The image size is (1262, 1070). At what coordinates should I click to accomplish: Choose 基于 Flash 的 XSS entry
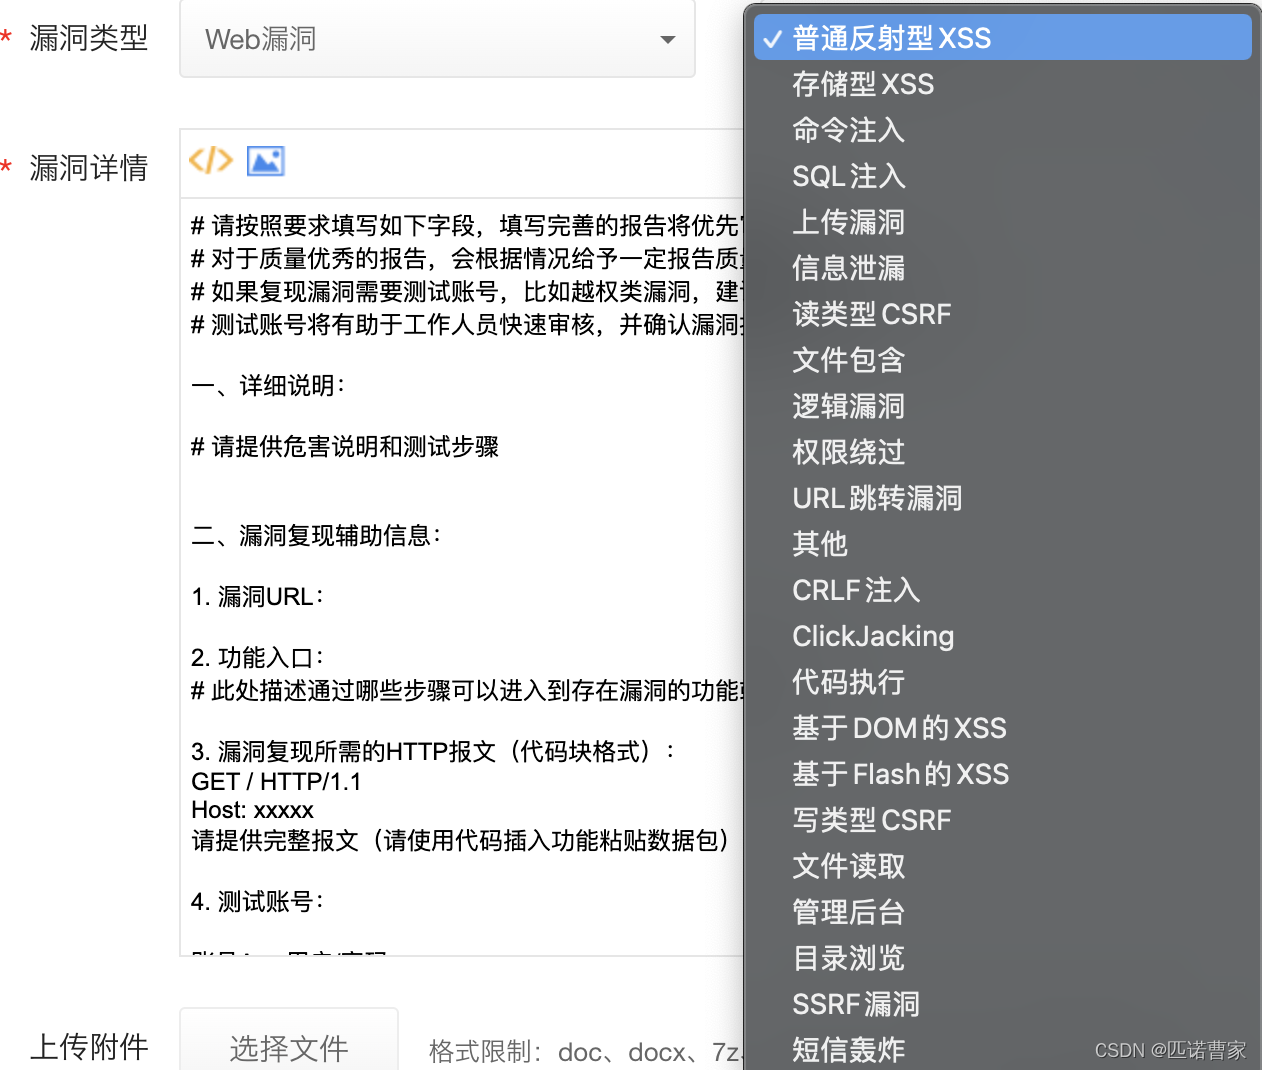(1002, 774)
